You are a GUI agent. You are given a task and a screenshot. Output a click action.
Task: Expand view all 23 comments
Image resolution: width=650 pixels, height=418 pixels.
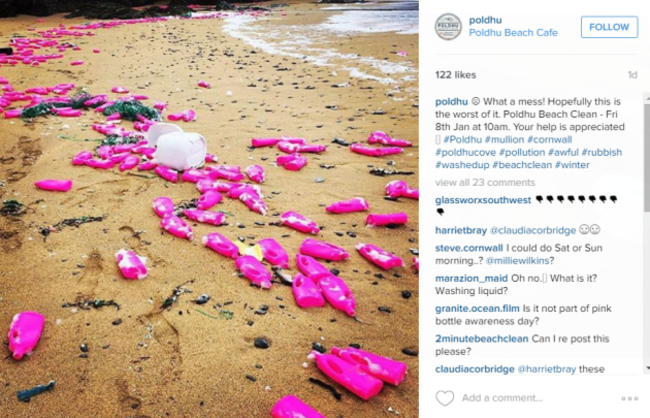[485, 182]
